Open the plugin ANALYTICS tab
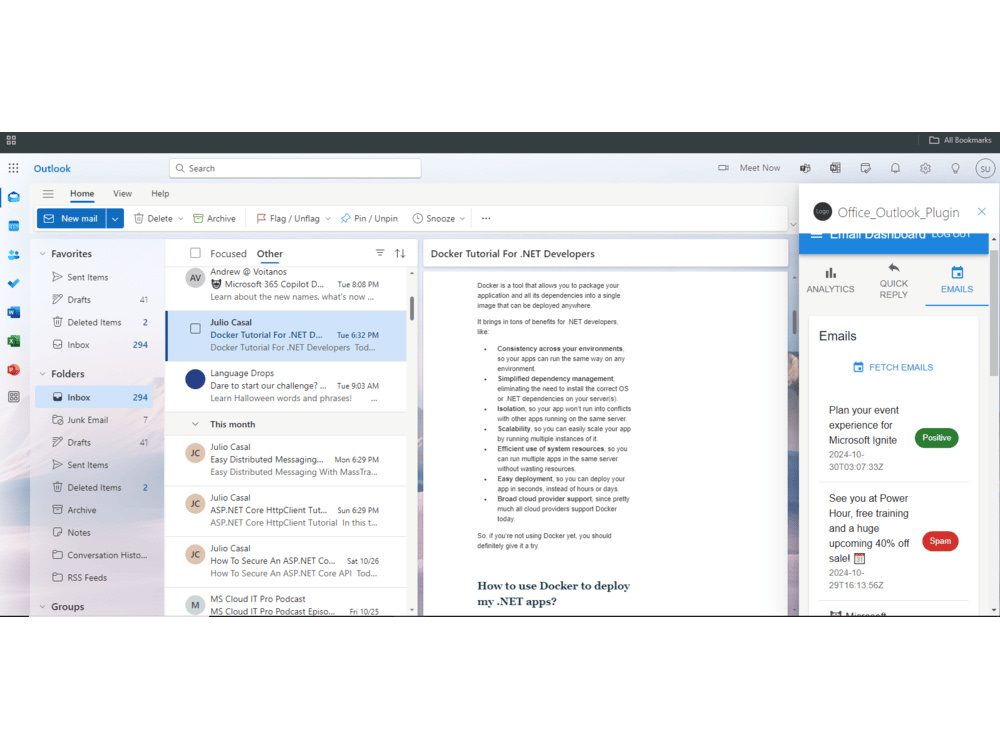1000x750 pixels. 830,281
